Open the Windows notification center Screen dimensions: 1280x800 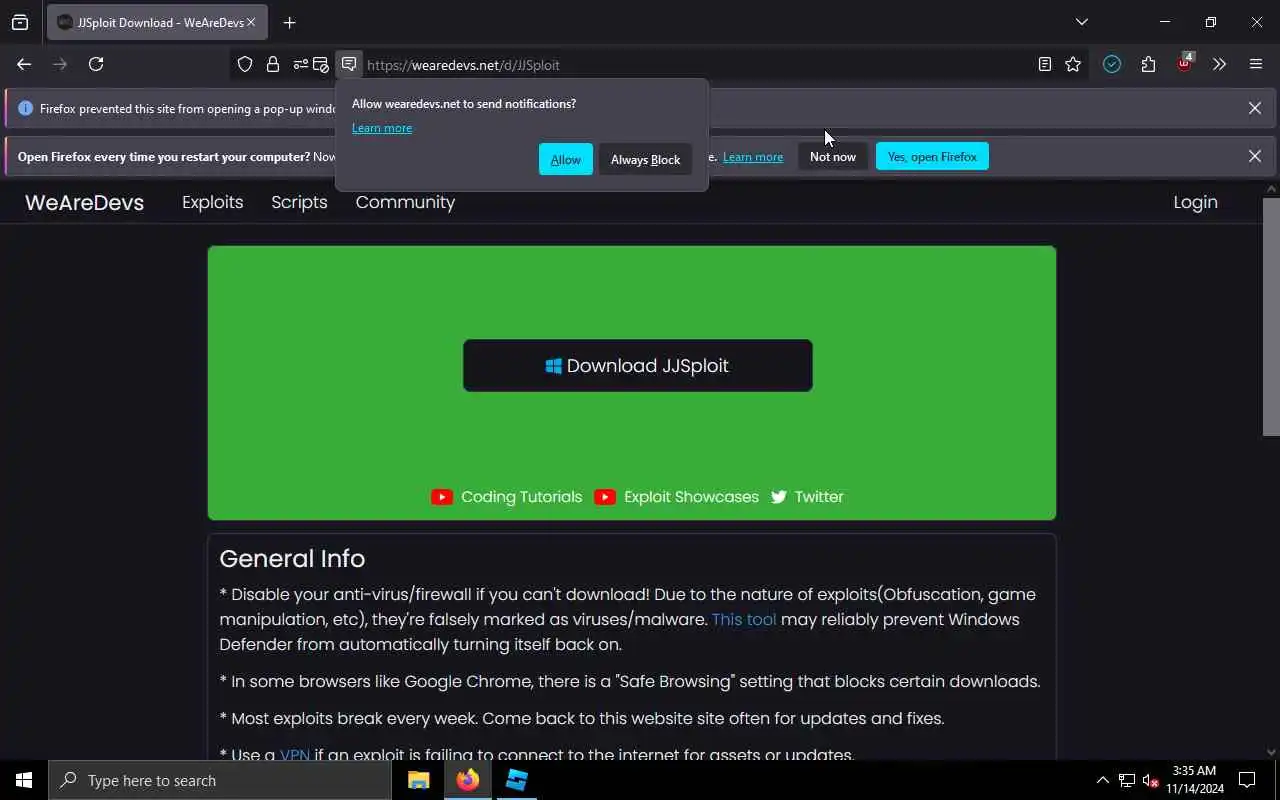[1247, 780]
